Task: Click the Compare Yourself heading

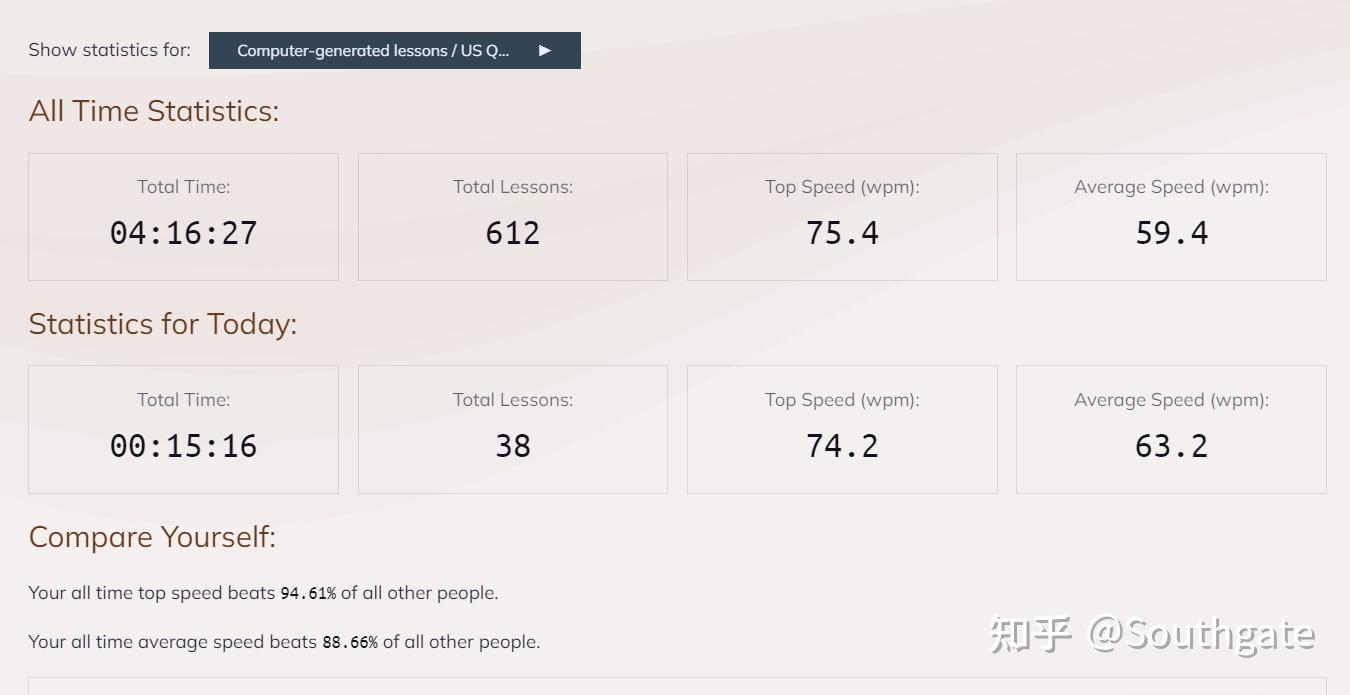Action: point(152,537)
